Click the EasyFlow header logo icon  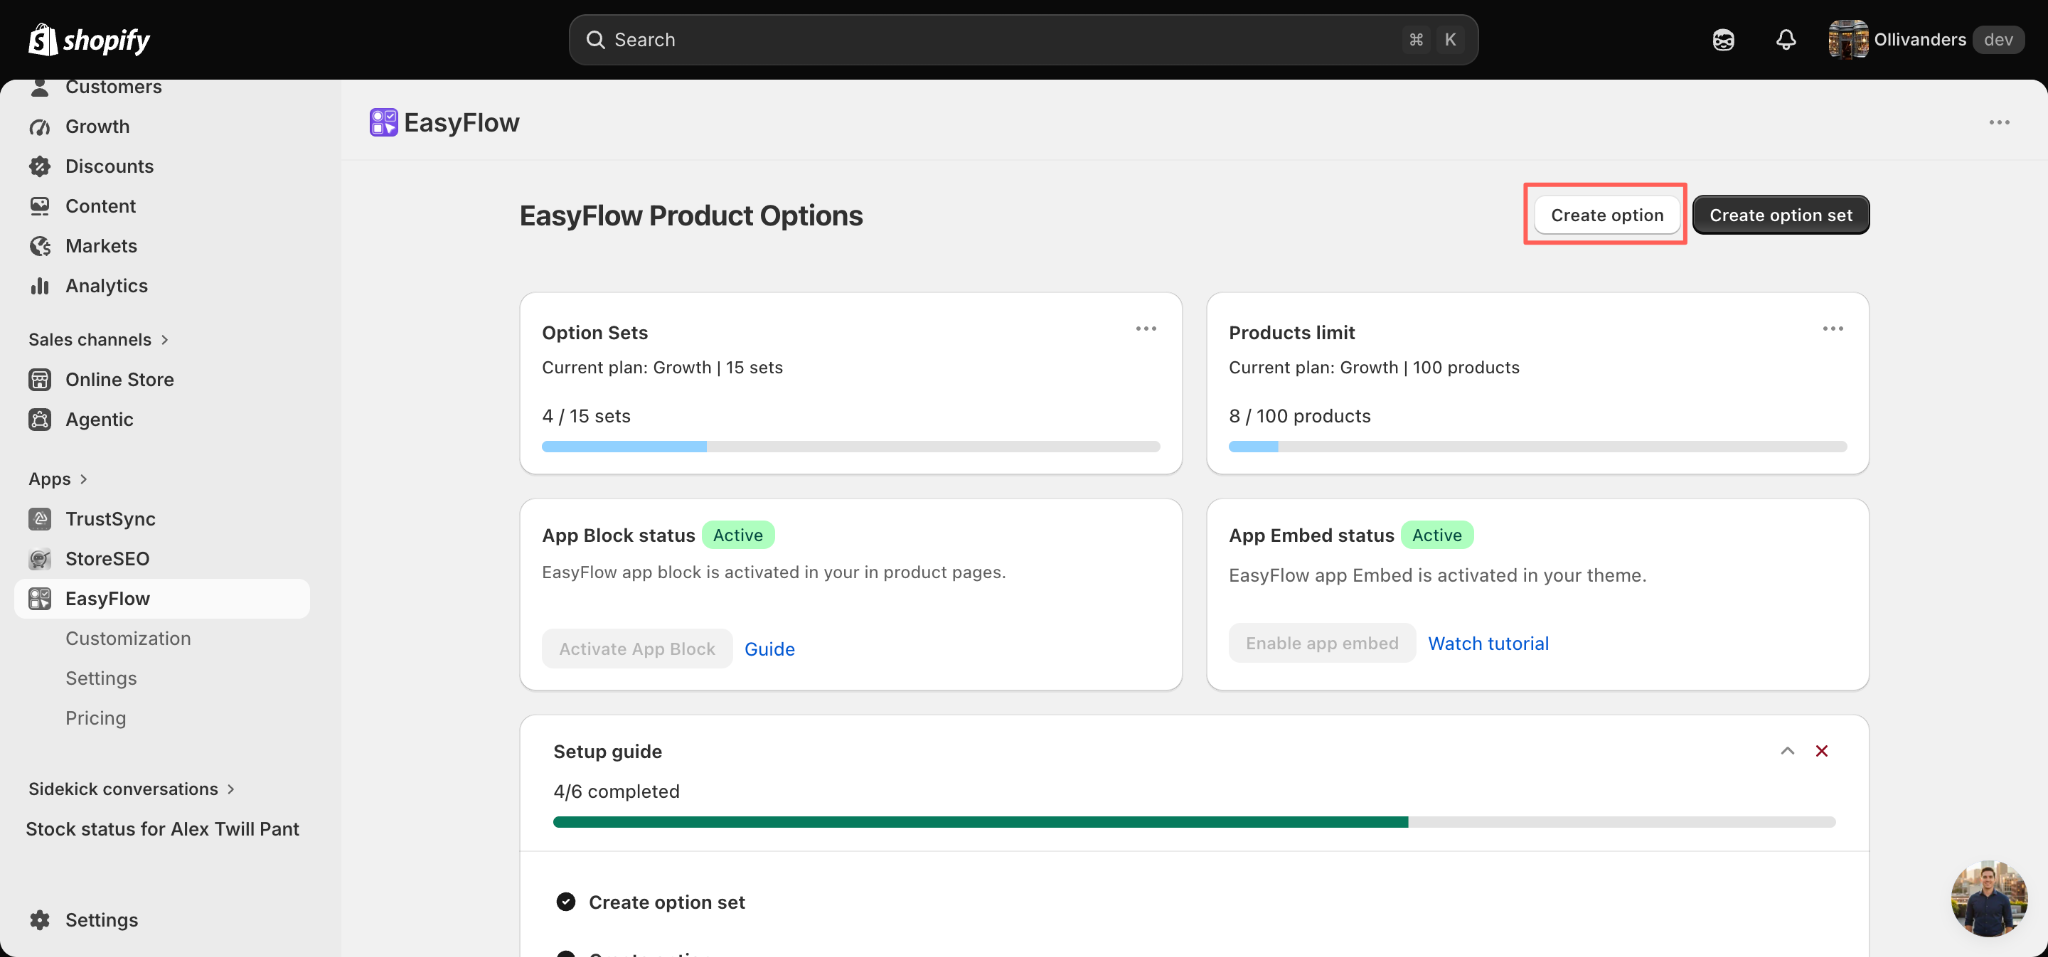(384, 123)
